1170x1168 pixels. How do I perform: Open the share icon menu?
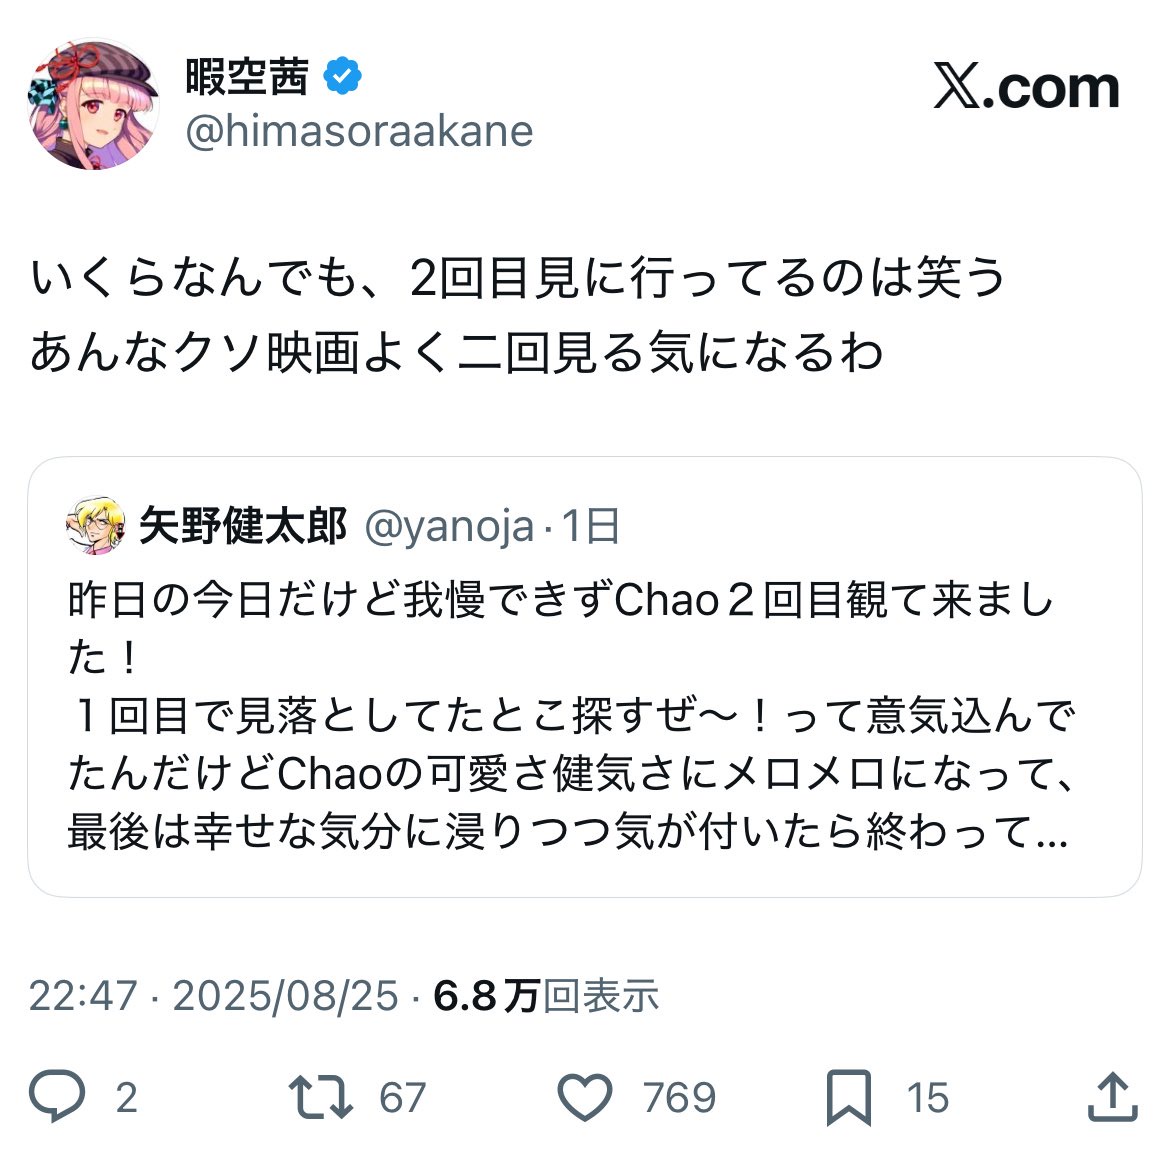(1112, 1097)
